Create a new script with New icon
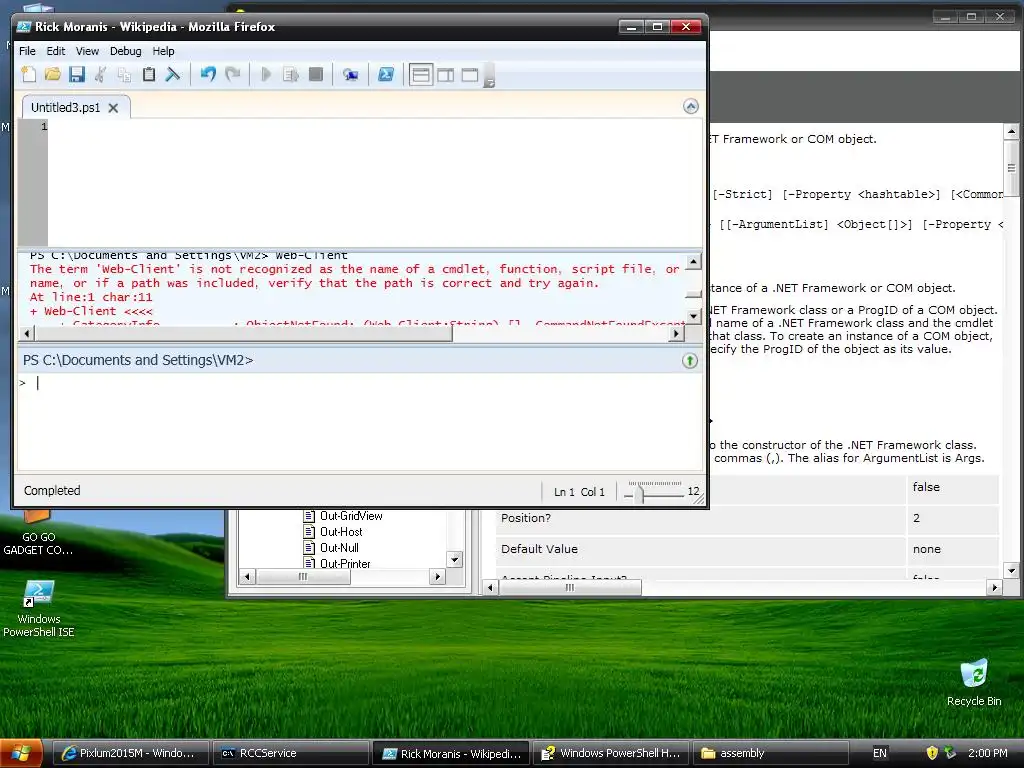The width and height of the screenshot is (1024, 768). tap(29, 74)
